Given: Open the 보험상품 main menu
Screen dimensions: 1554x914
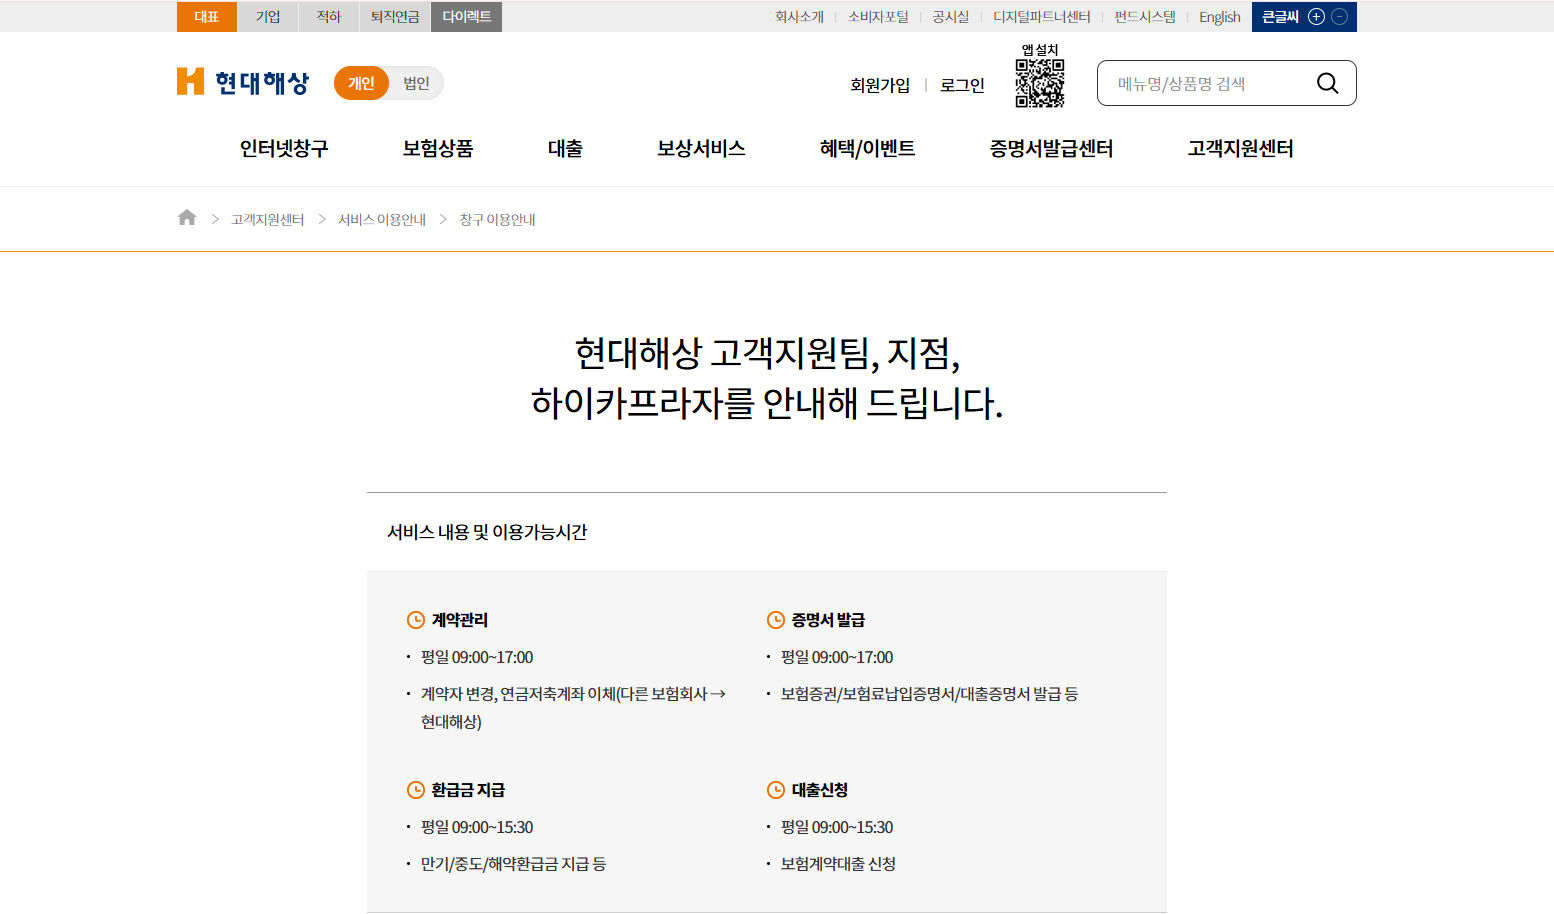Looking at the screenshot, I should click(x=438, y=148).
